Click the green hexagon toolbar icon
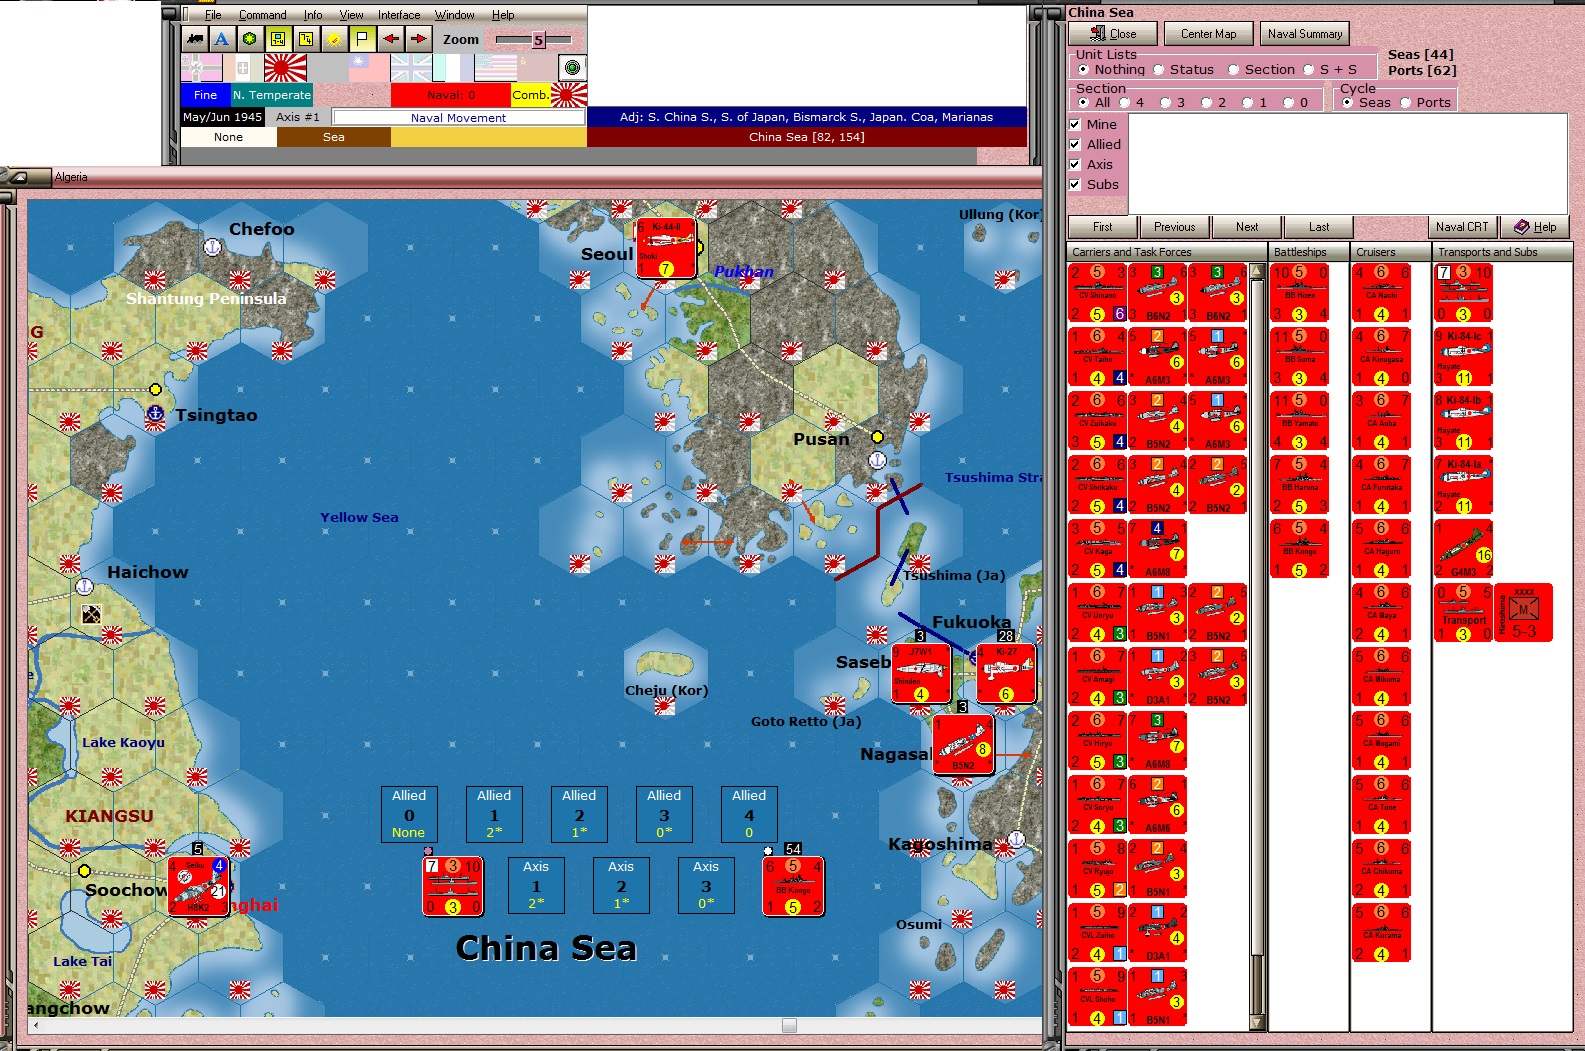 coord(250,39)
